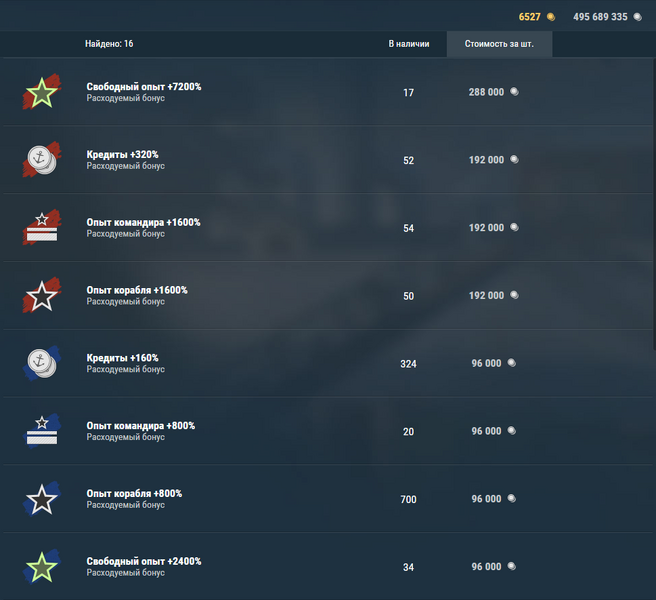
Task: Sort by the 'Стоимость за шт.' column
Action: click(x=499, y=44)
